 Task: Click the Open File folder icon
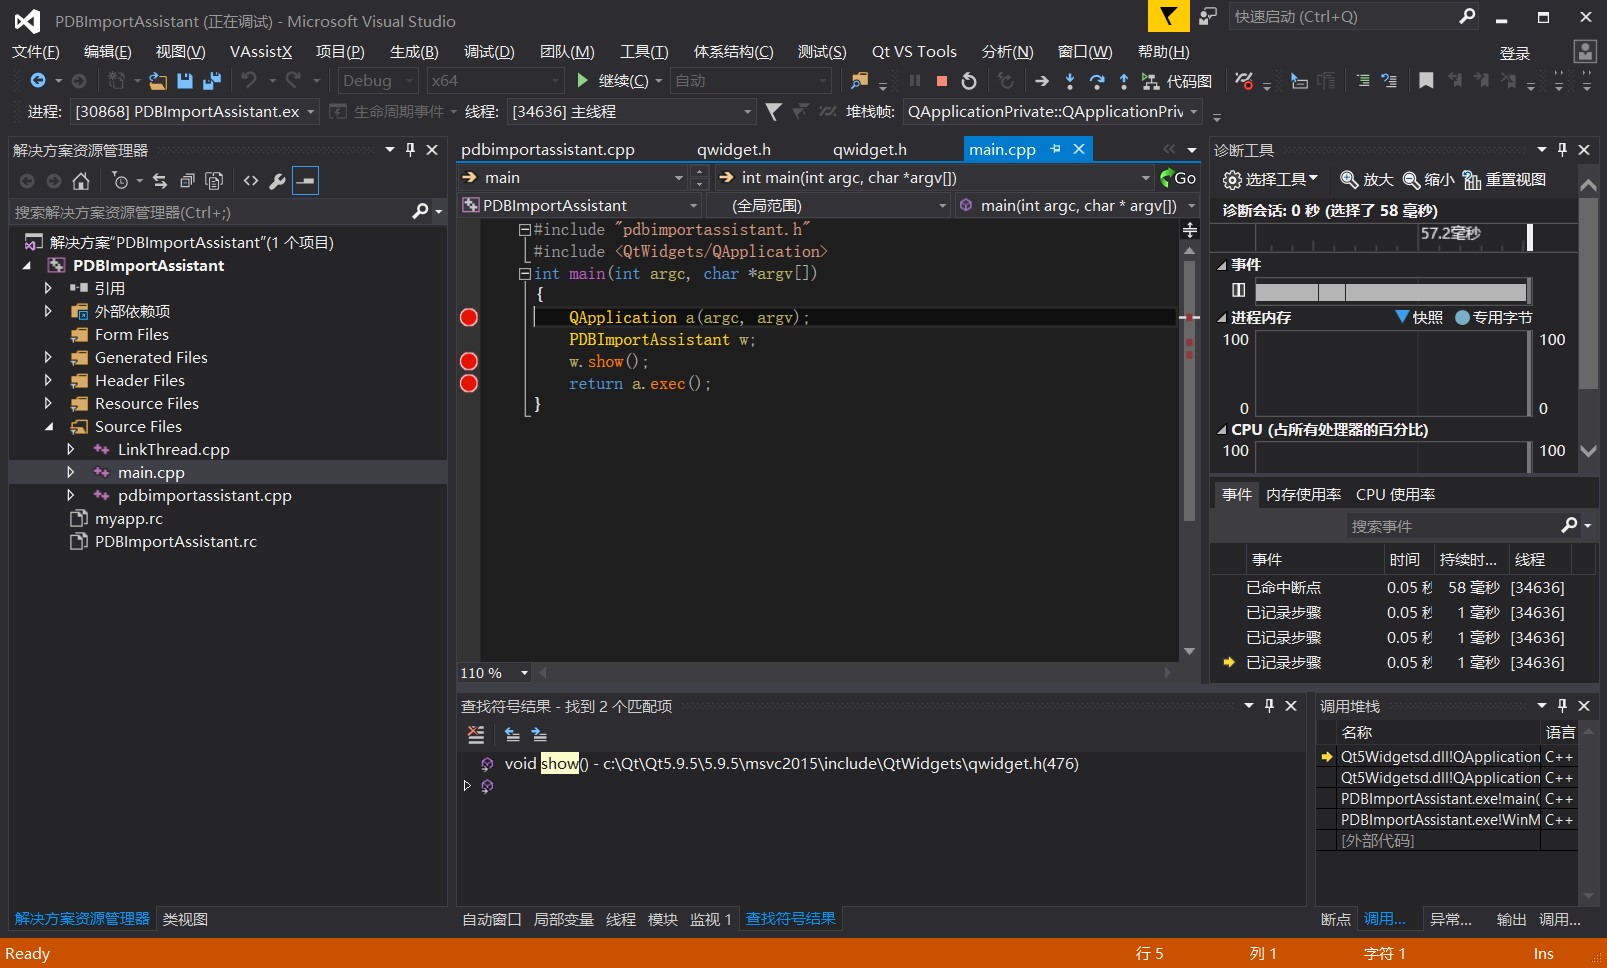158,81
